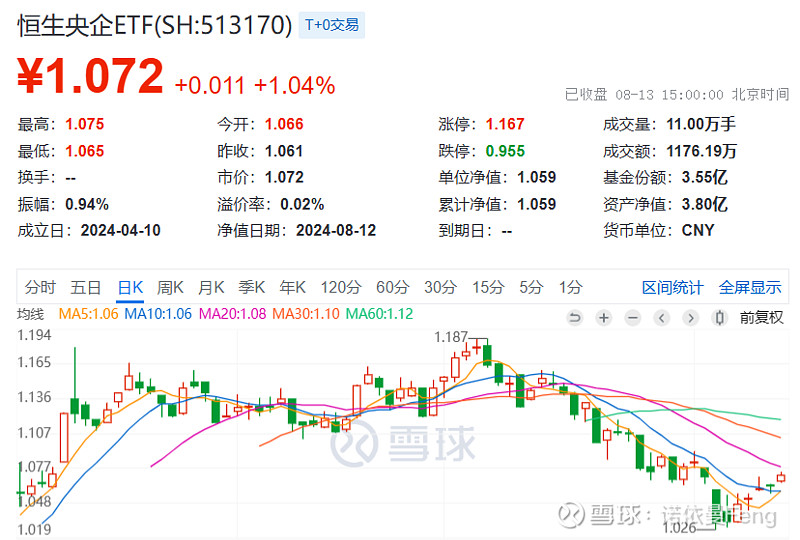Screen dimensions: 800x540
Task: Click the +0.011 price change value
Action: [210, 85]
